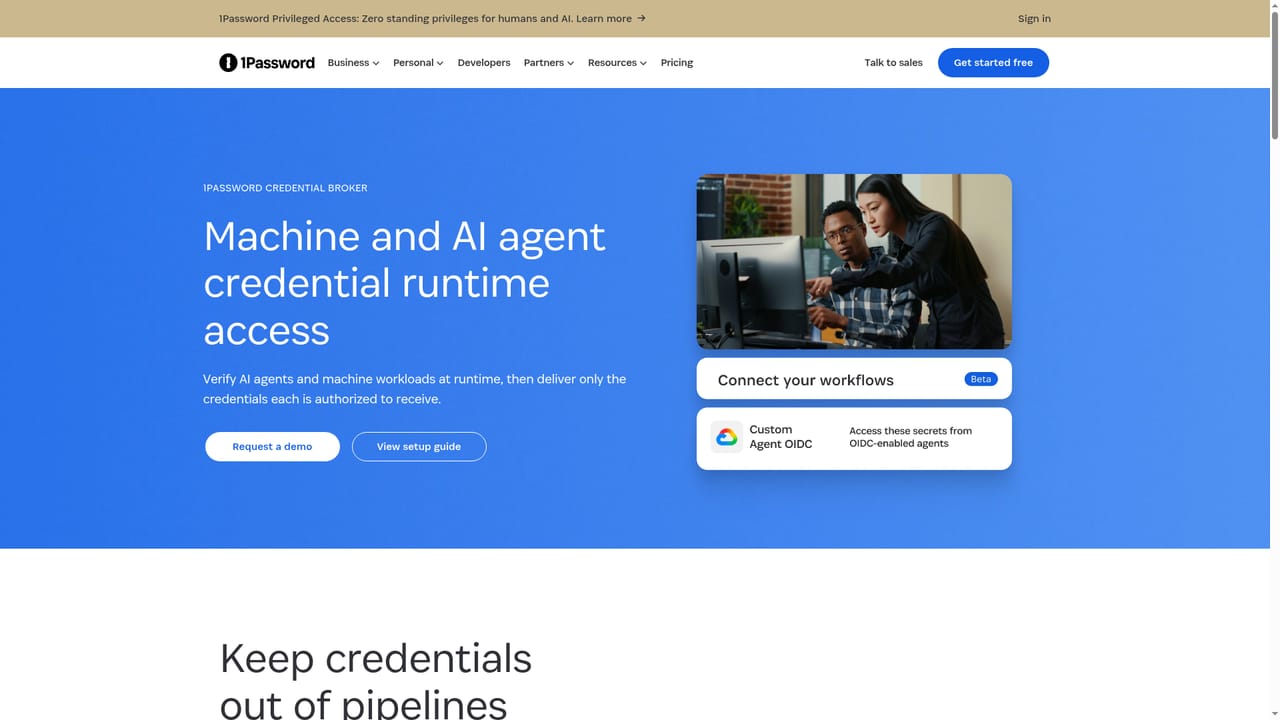
Task: Click View setup guide button
Action: coord(419,447)
